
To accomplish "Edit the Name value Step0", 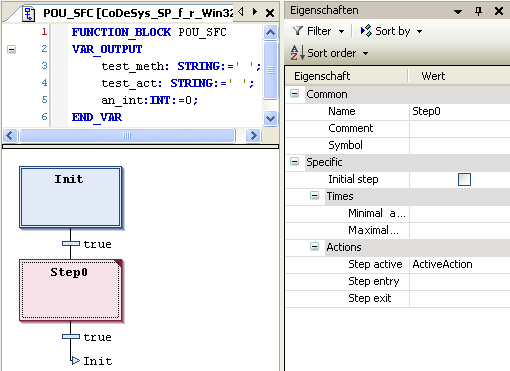I will coord(460,111).
